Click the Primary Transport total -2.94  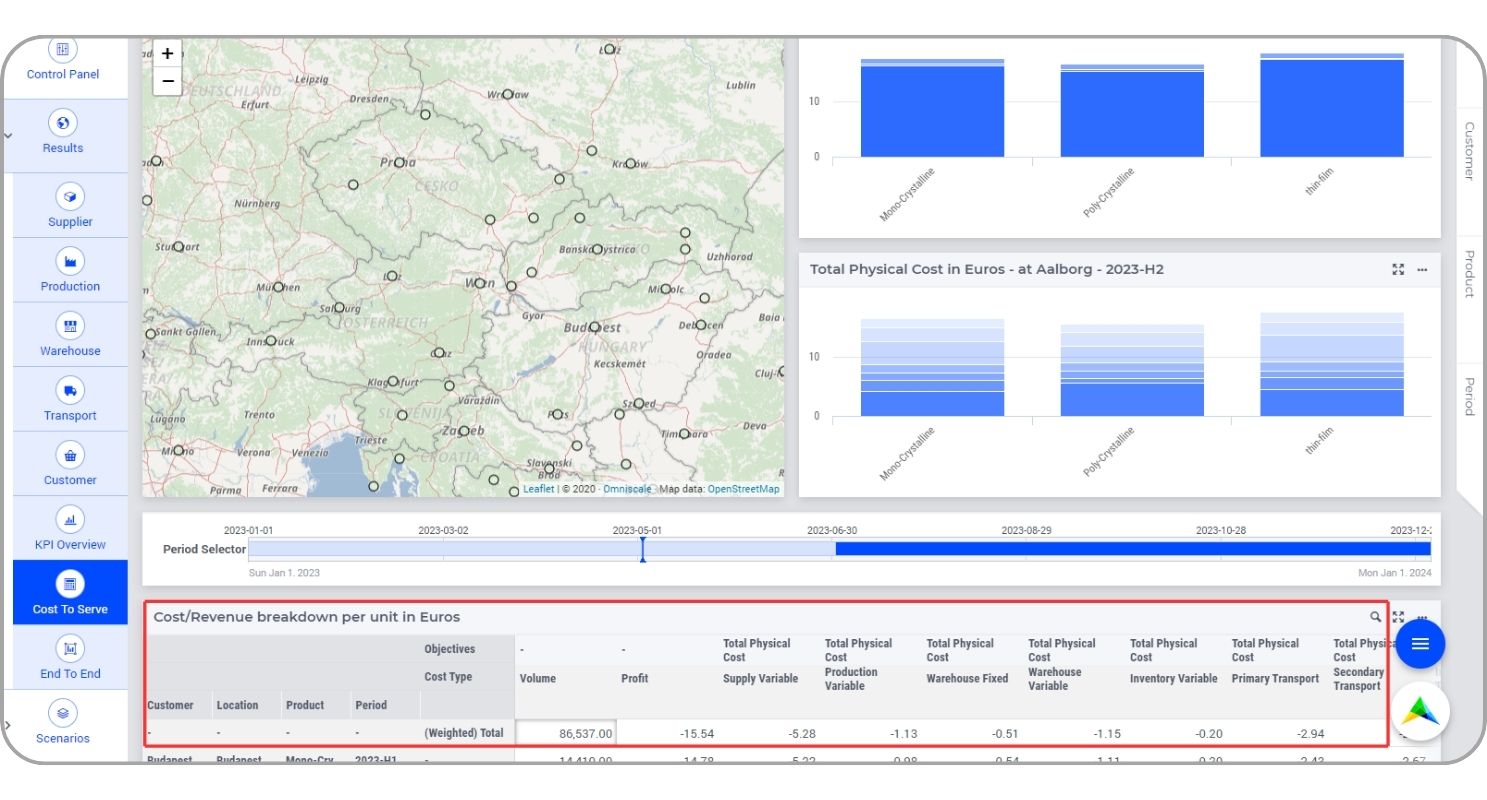point(1310,733)
